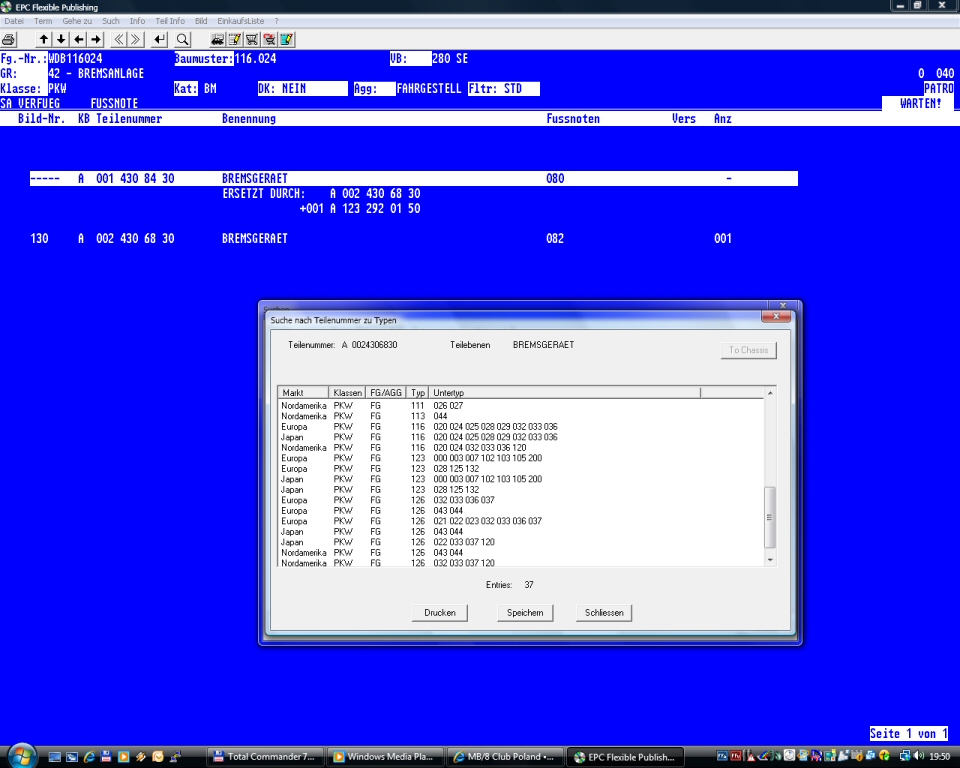Screen dimensions: 960x768
Task: Click the shopping cart toolbar icon
Action: pos(252,39)
